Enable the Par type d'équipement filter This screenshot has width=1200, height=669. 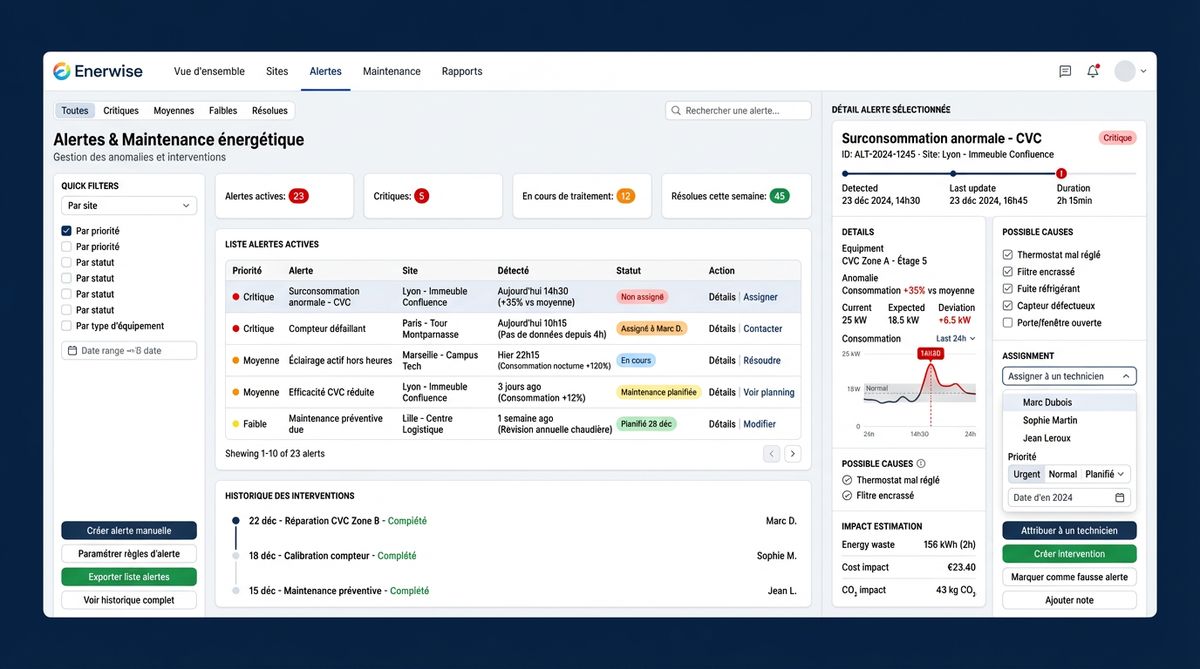[67, 326]
